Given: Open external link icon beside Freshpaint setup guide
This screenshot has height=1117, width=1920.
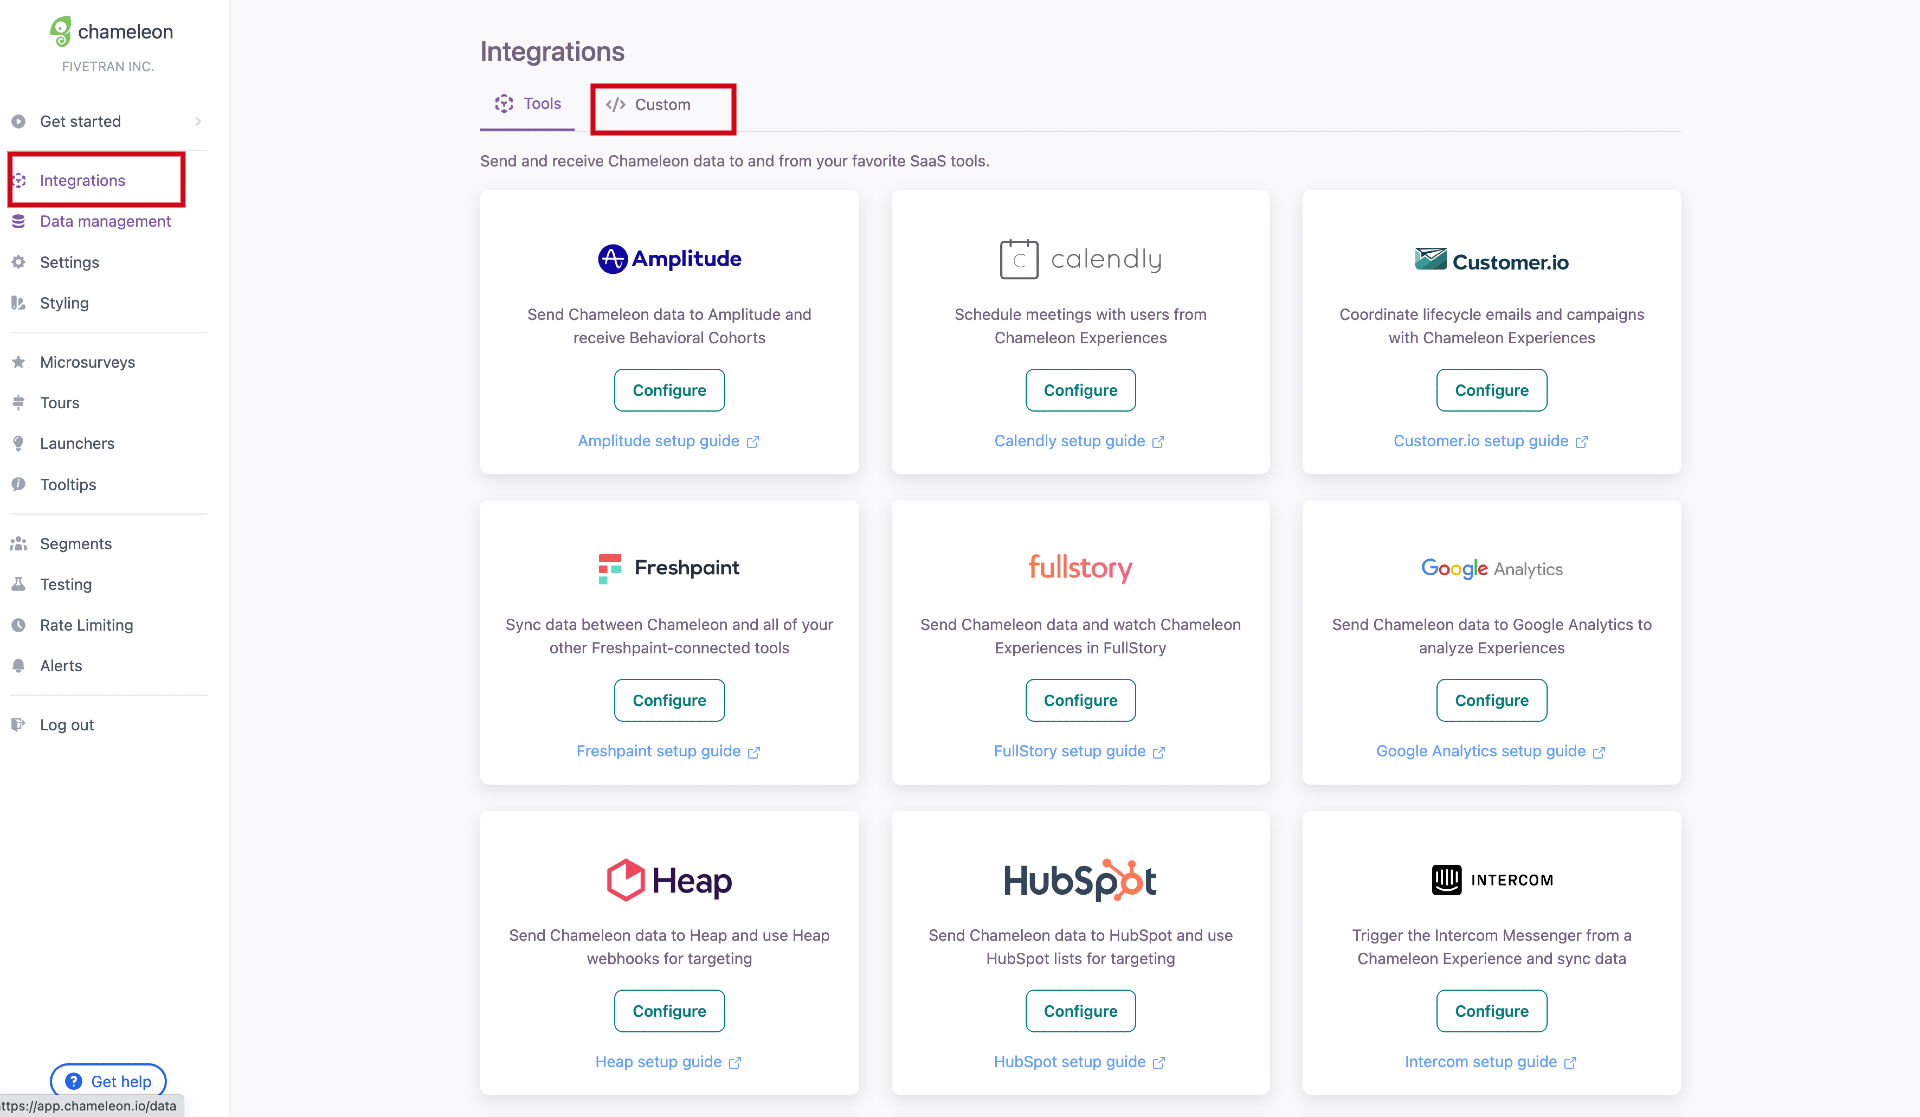Looking at the screenshot, I should pos(754,752).
